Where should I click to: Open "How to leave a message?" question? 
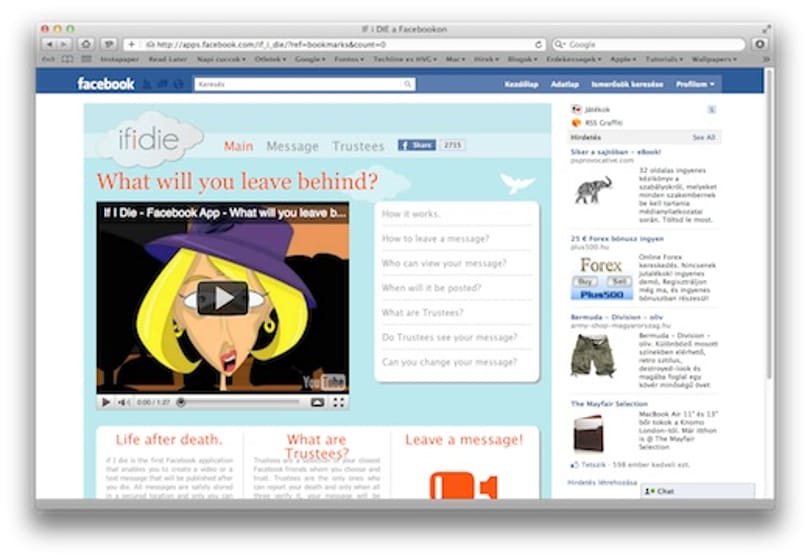(435, 238)
